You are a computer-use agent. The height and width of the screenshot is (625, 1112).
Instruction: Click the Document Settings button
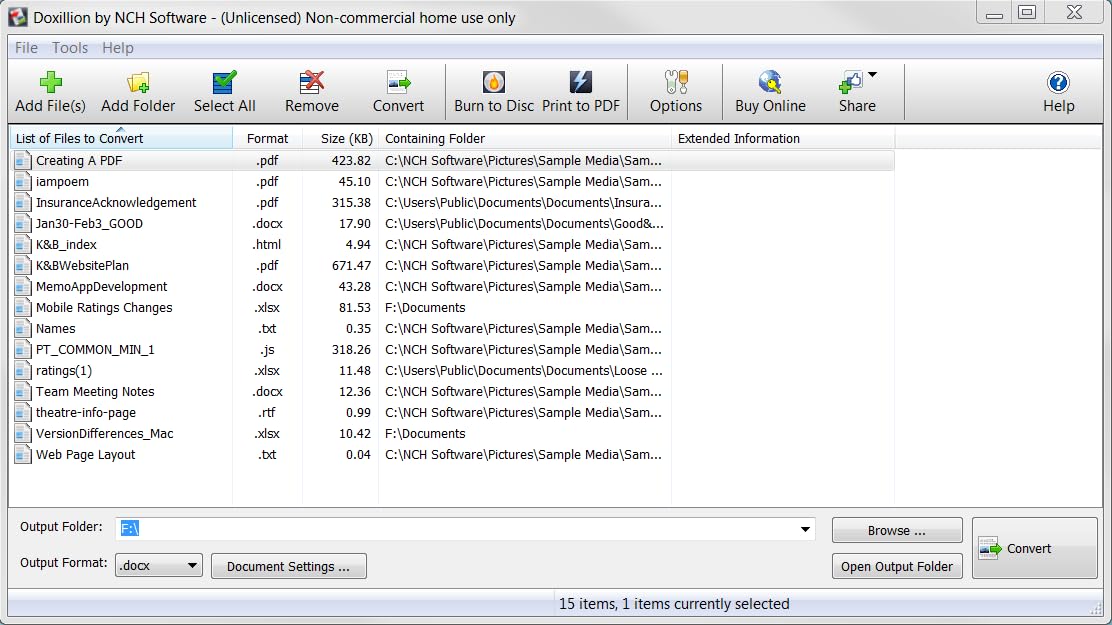click(x=289, y=566)
